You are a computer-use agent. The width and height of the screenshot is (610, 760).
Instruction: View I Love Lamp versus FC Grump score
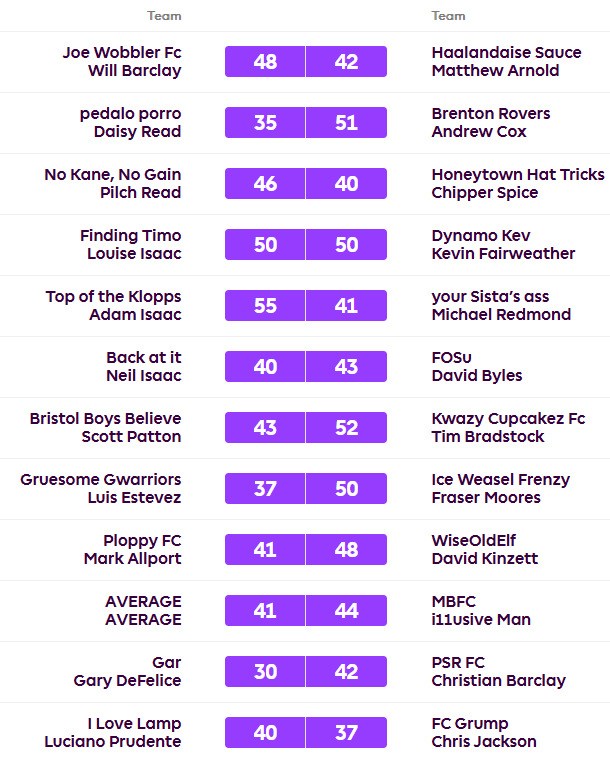305,733
